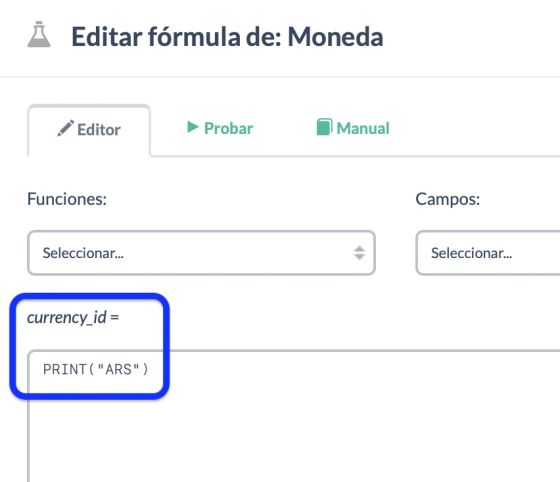The image size is (560, 482).
Task: Click the pencil icon on Editor tab
Action: pos(66,128)
